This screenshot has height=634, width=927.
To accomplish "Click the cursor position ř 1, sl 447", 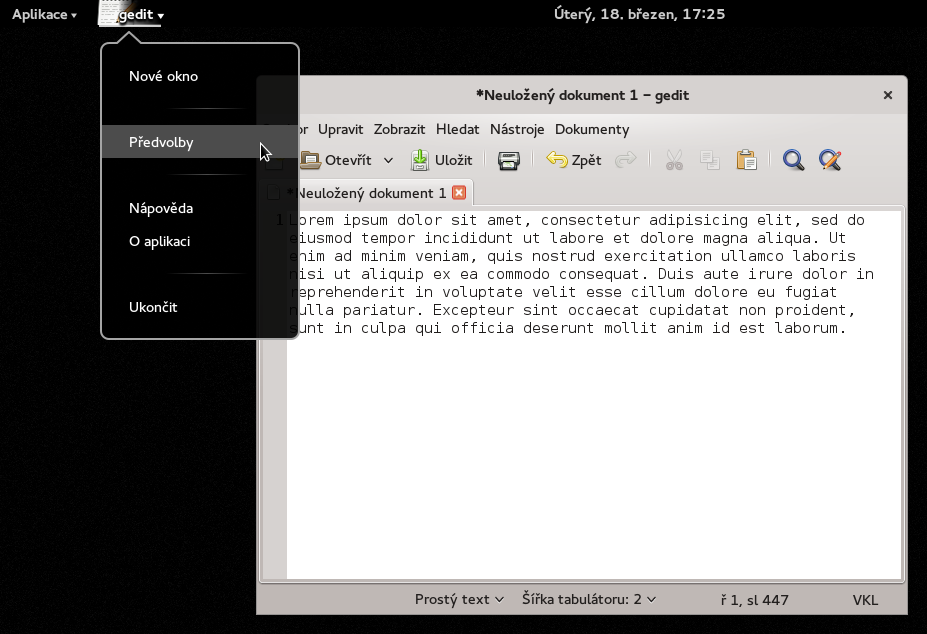I will [754, 600].
